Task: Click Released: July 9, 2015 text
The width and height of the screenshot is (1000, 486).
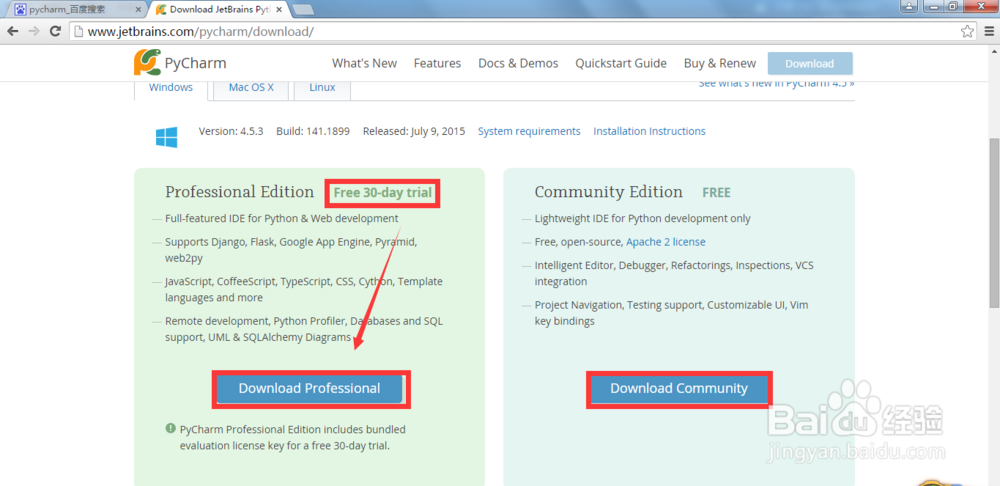Action: tap(414, 131)
